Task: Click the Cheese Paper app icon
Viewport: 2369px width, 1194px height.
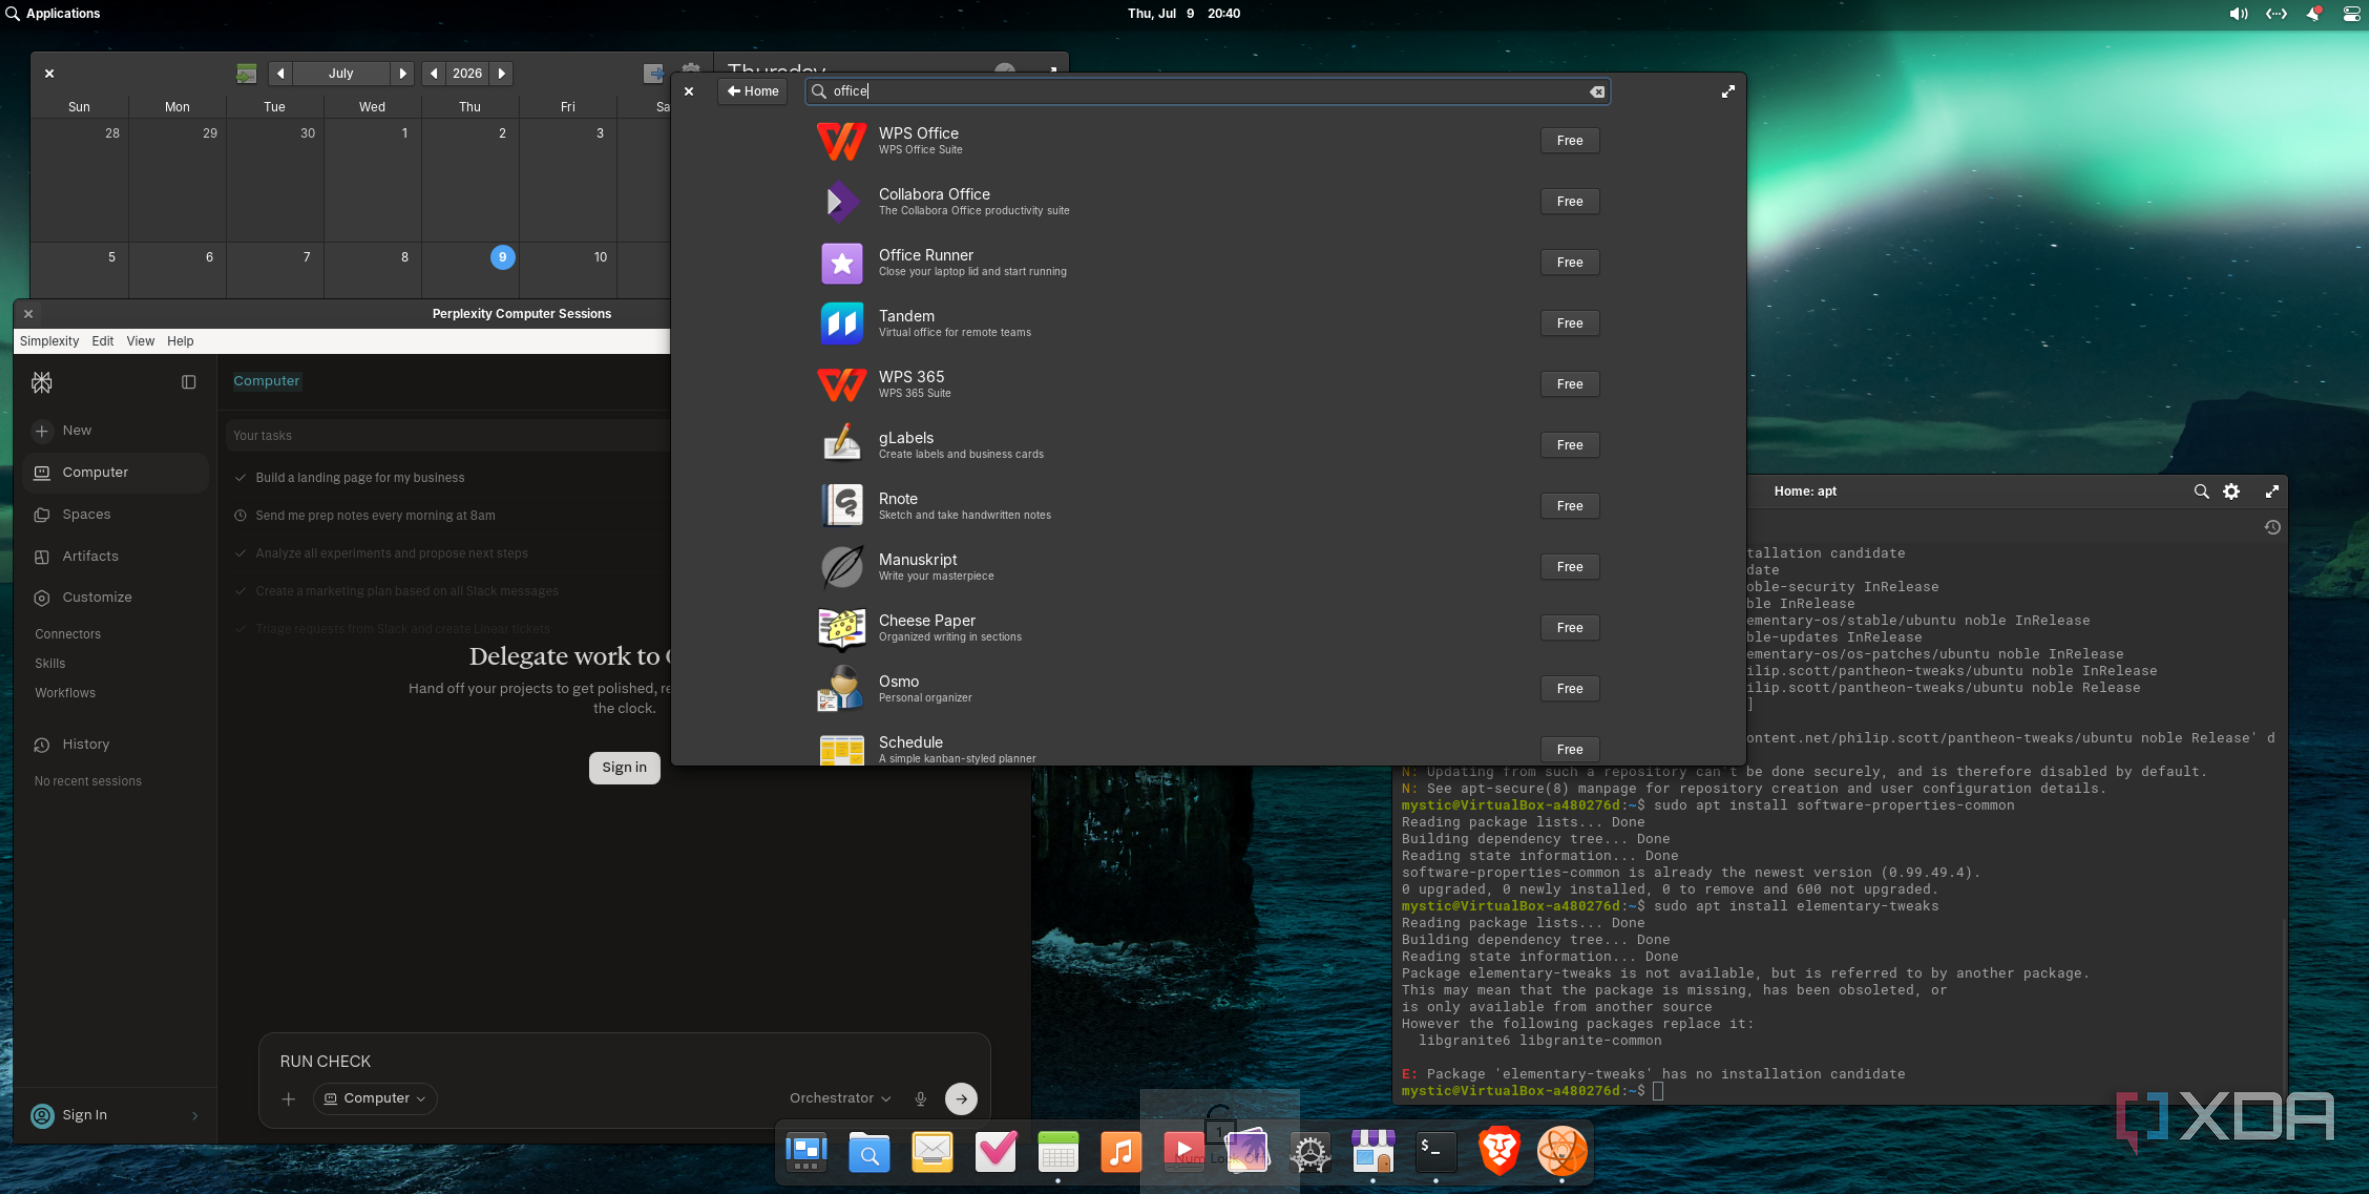Action: point(841,628)
